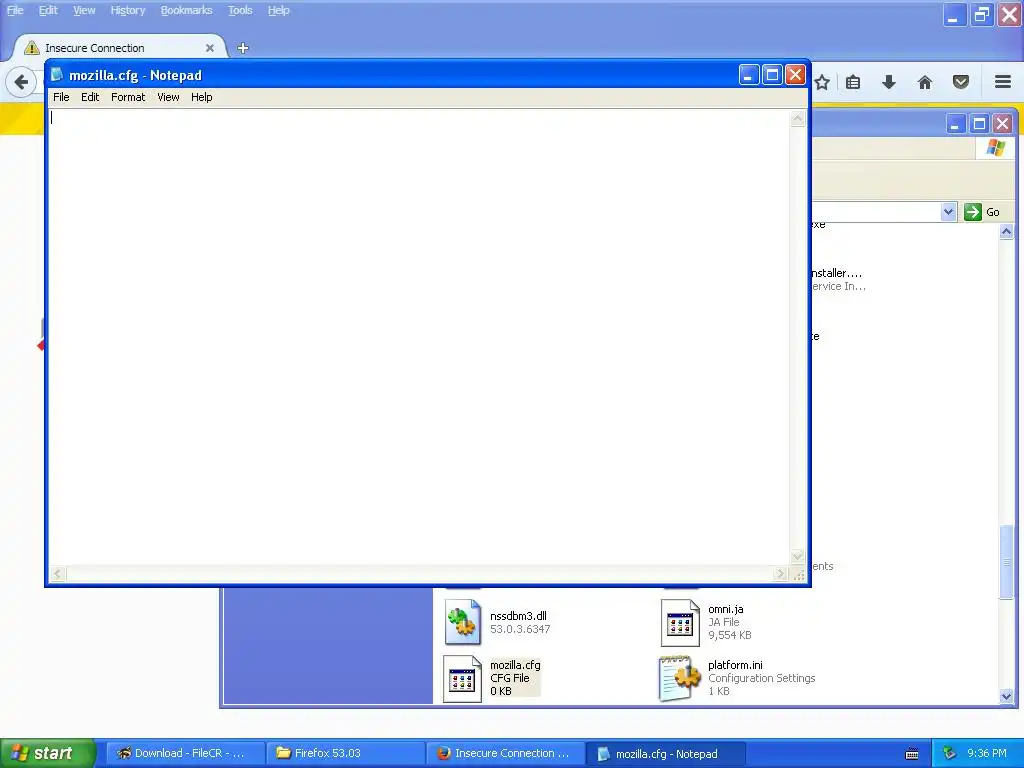Open the Notepad File menu

tap(61, 97)
